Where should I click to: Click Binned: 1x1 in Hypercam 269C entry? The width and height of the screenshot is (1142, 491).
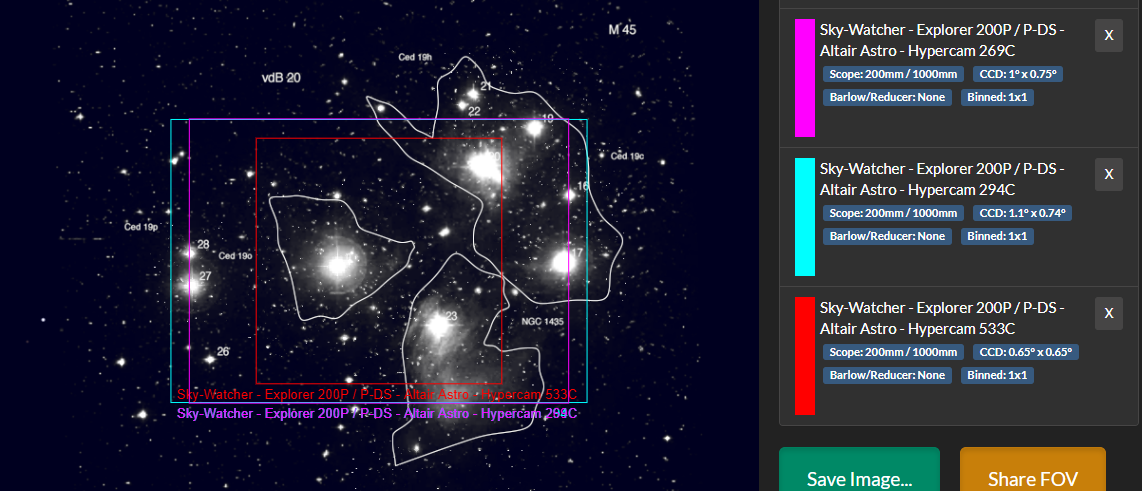pyautogui.click(x=997, y=98)
